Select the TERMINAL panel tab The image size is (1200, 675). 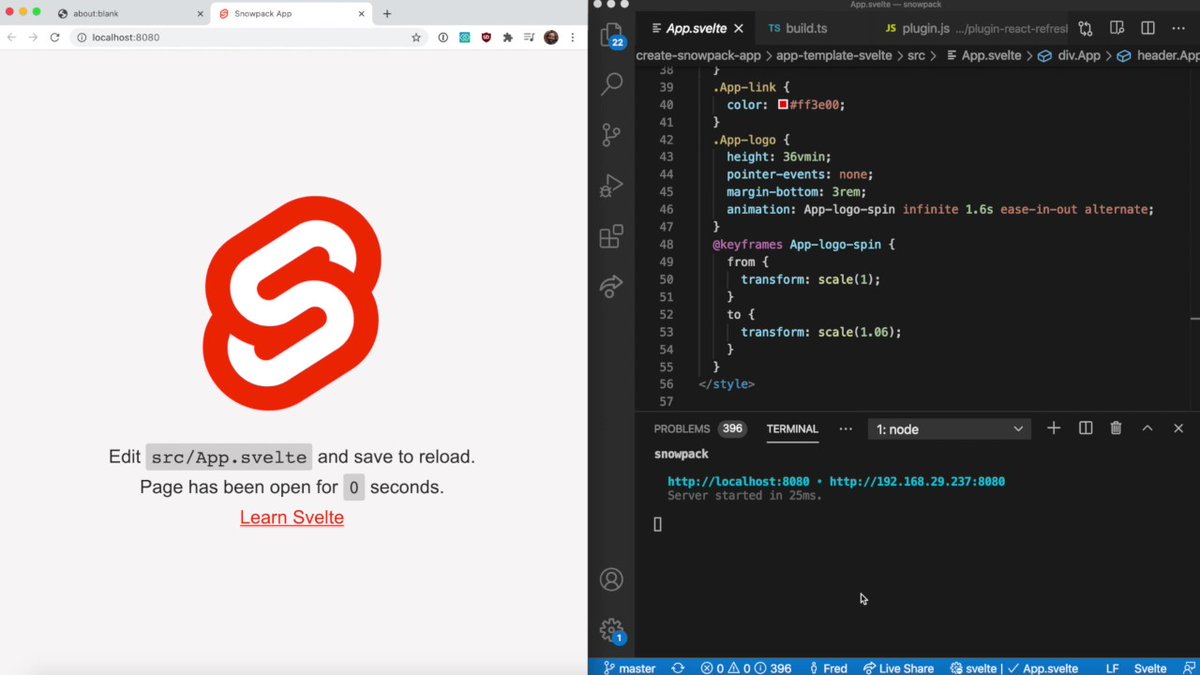click(792, 428)
